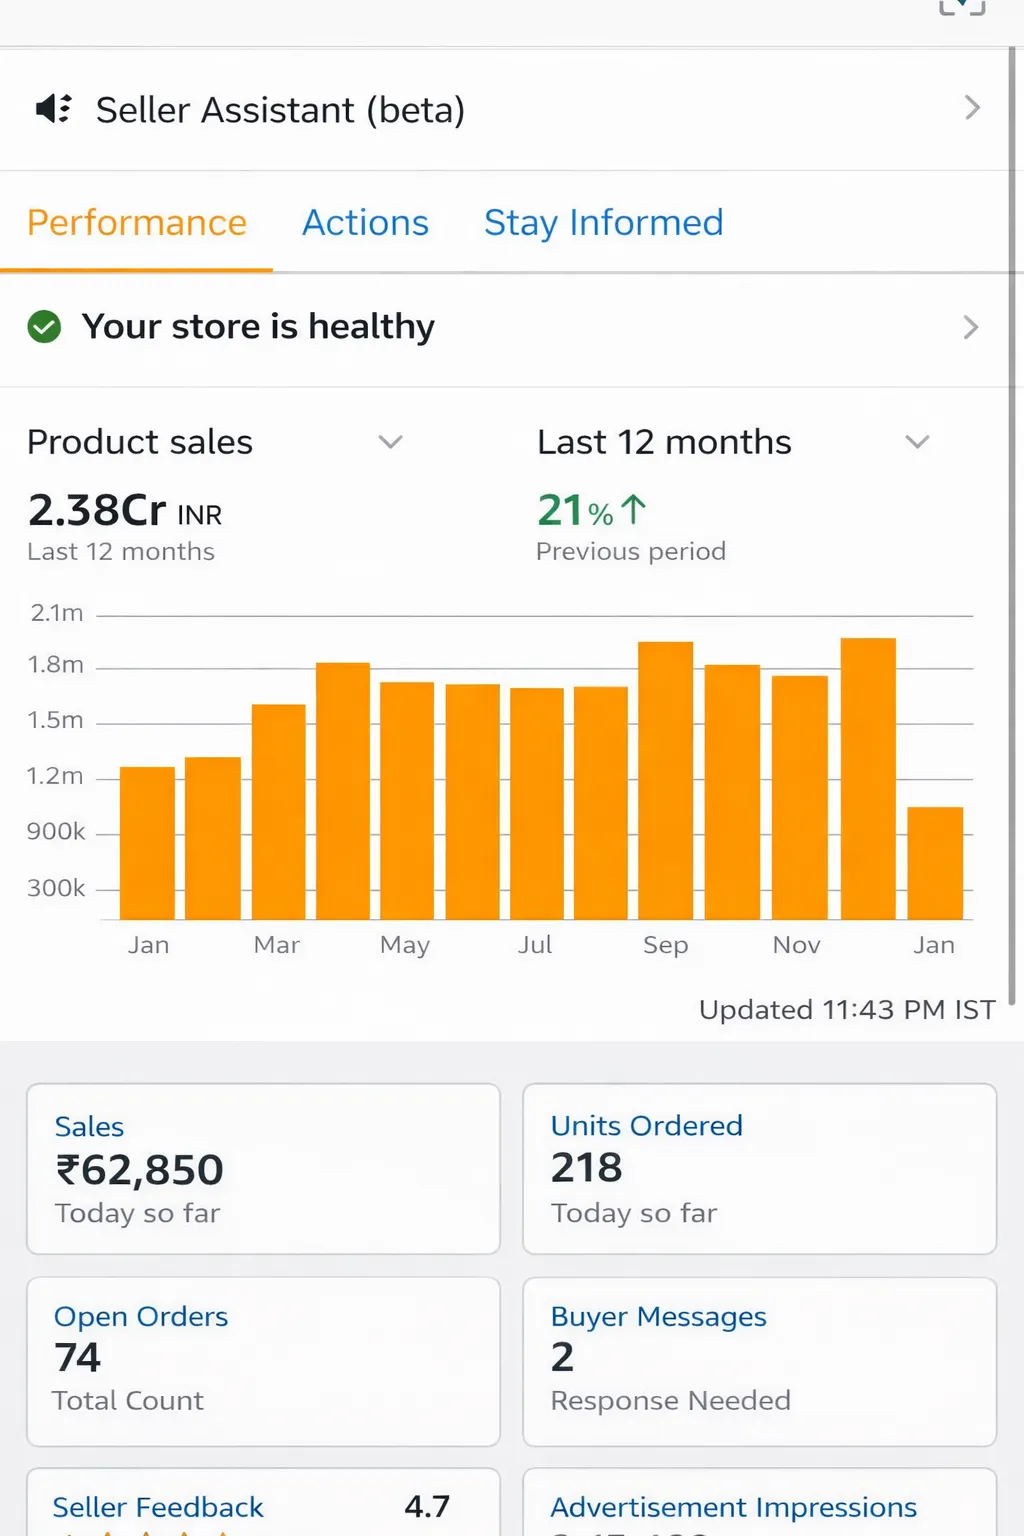
Task: Open the Sales today card
Action: point(263,1168)
